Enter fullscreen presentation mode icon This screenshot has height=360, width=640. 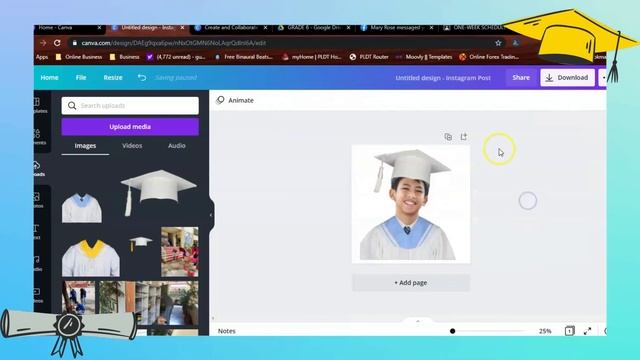pyautogui.click(x=587, y=331)
